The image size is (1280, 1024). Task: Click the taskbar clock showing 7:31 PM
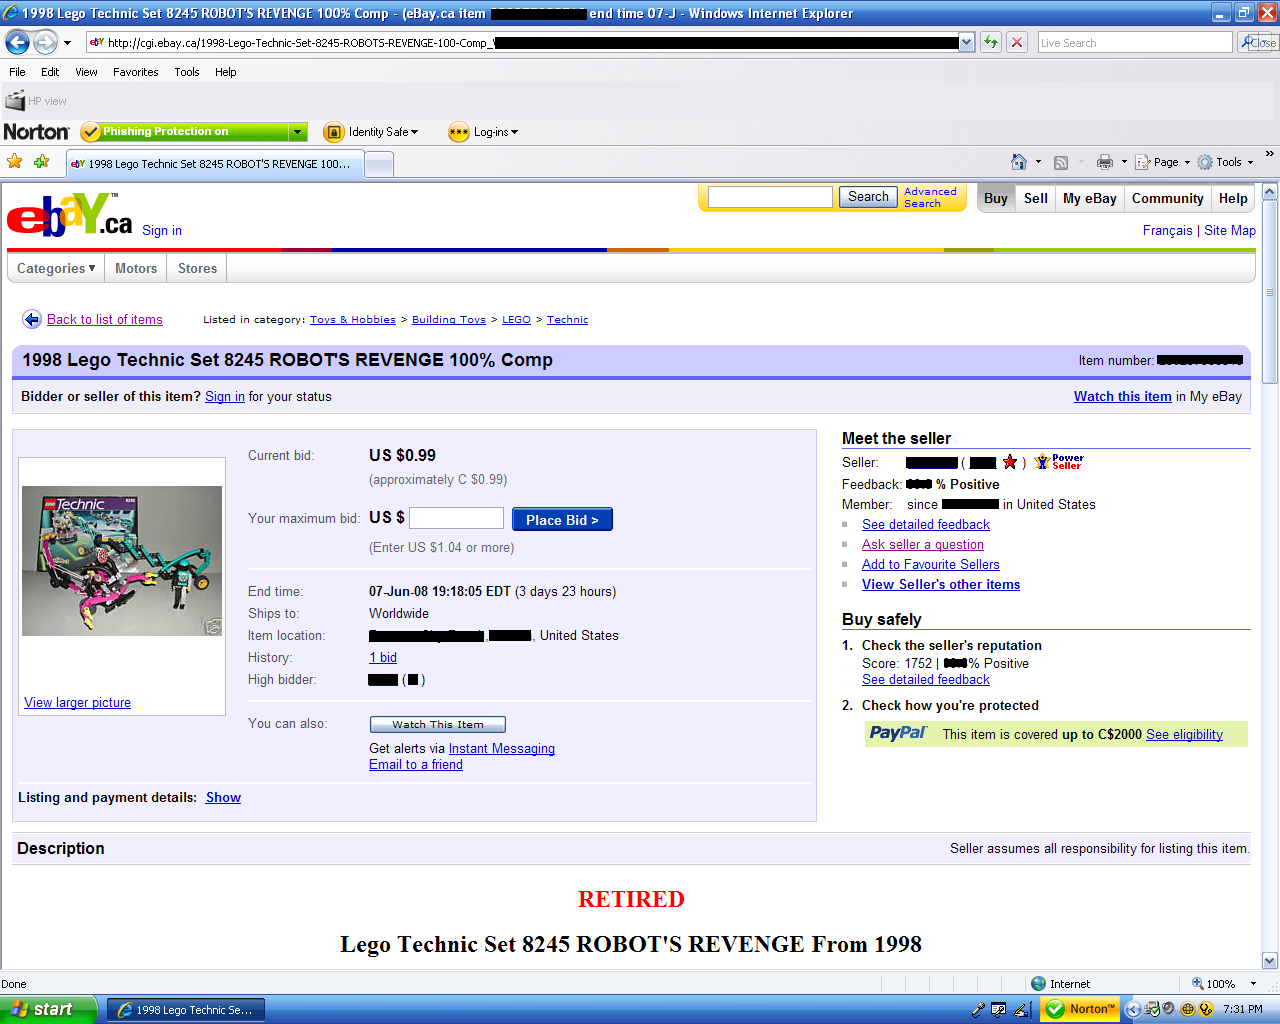(1243, 1009)
